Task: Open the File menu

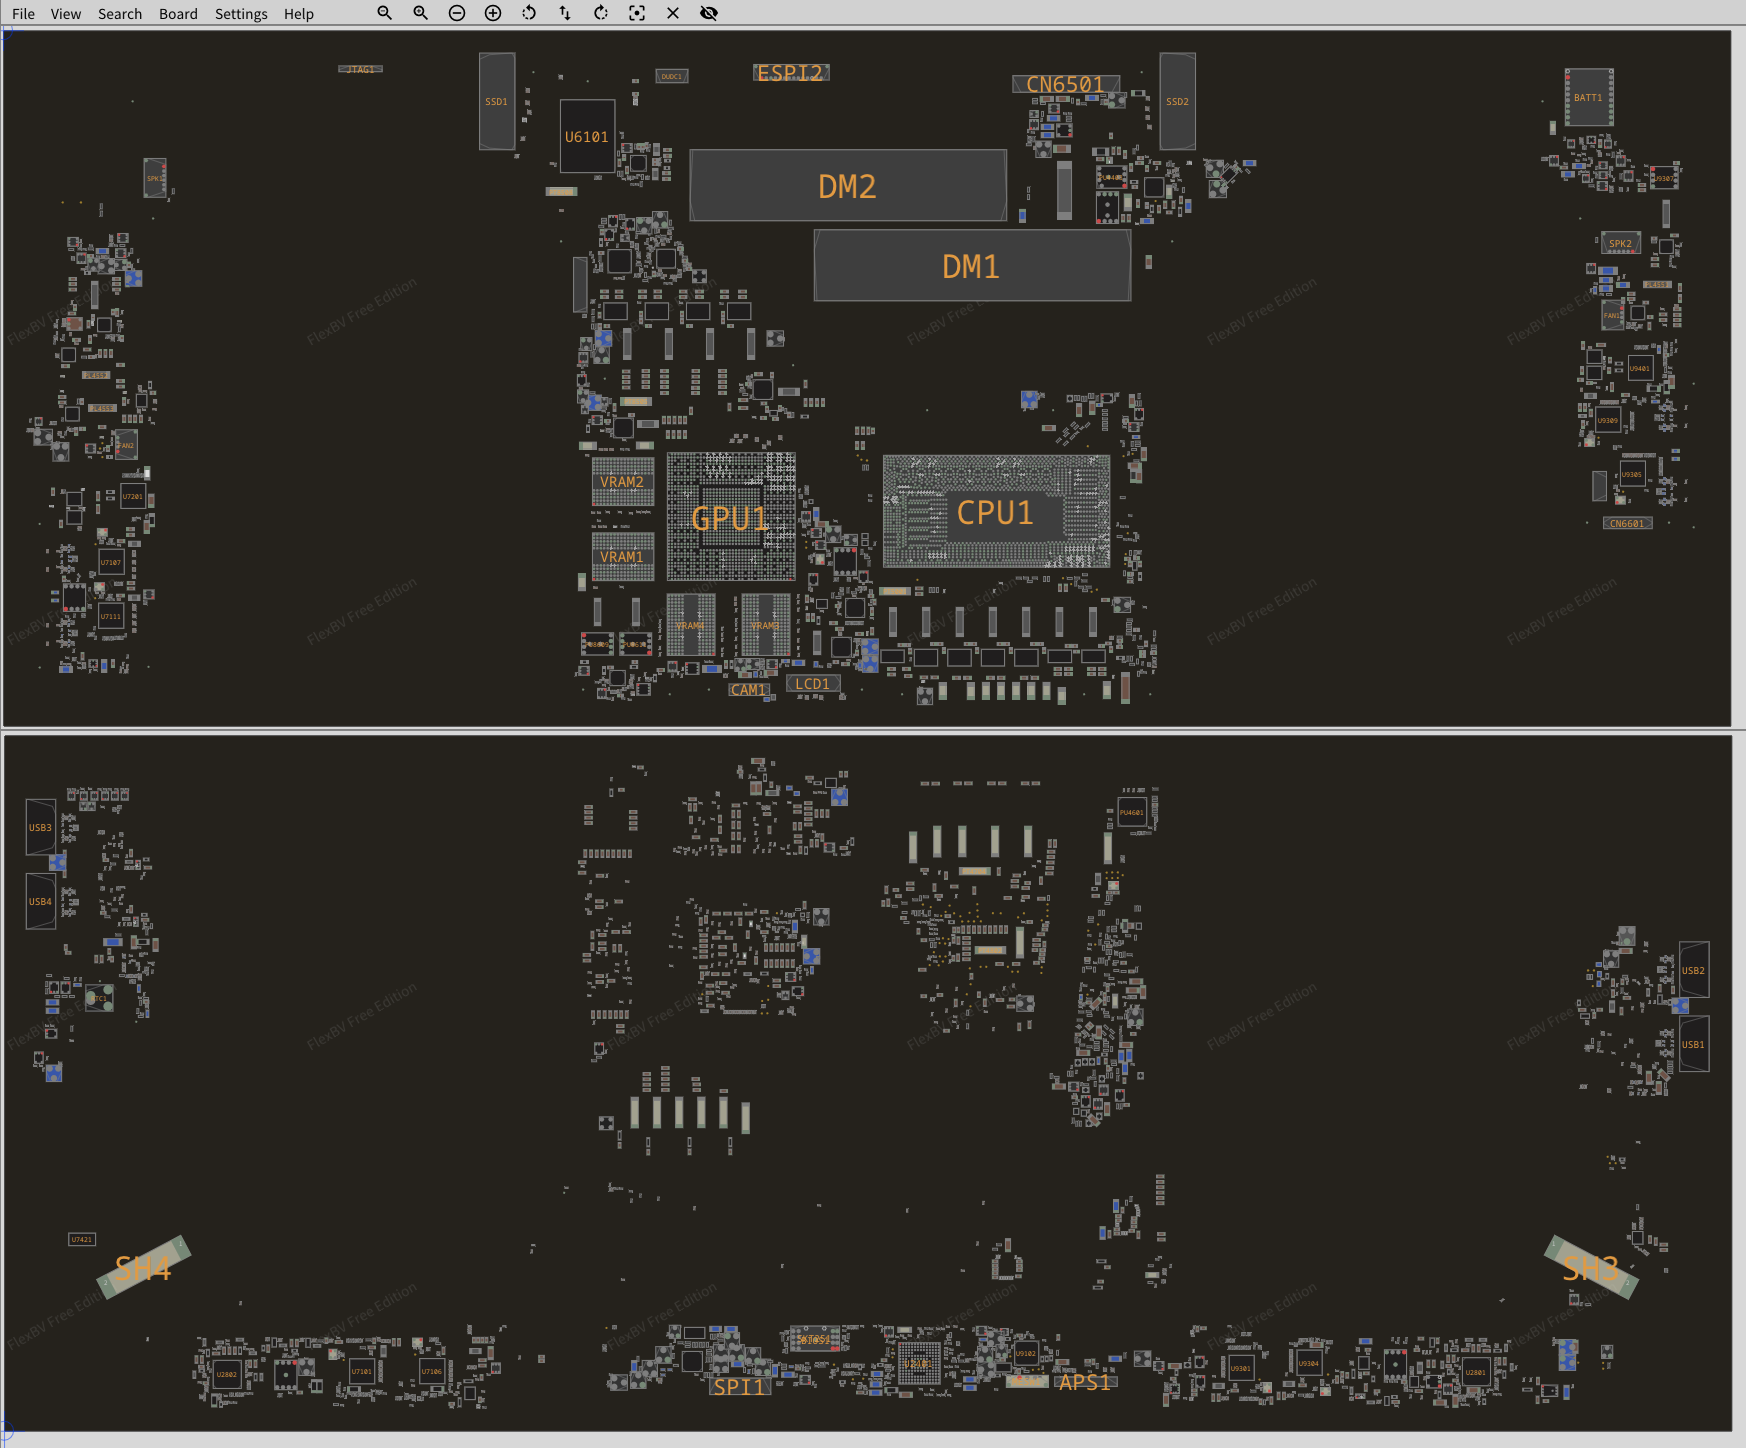Action: pyautogui.click(x=23, y=14)
